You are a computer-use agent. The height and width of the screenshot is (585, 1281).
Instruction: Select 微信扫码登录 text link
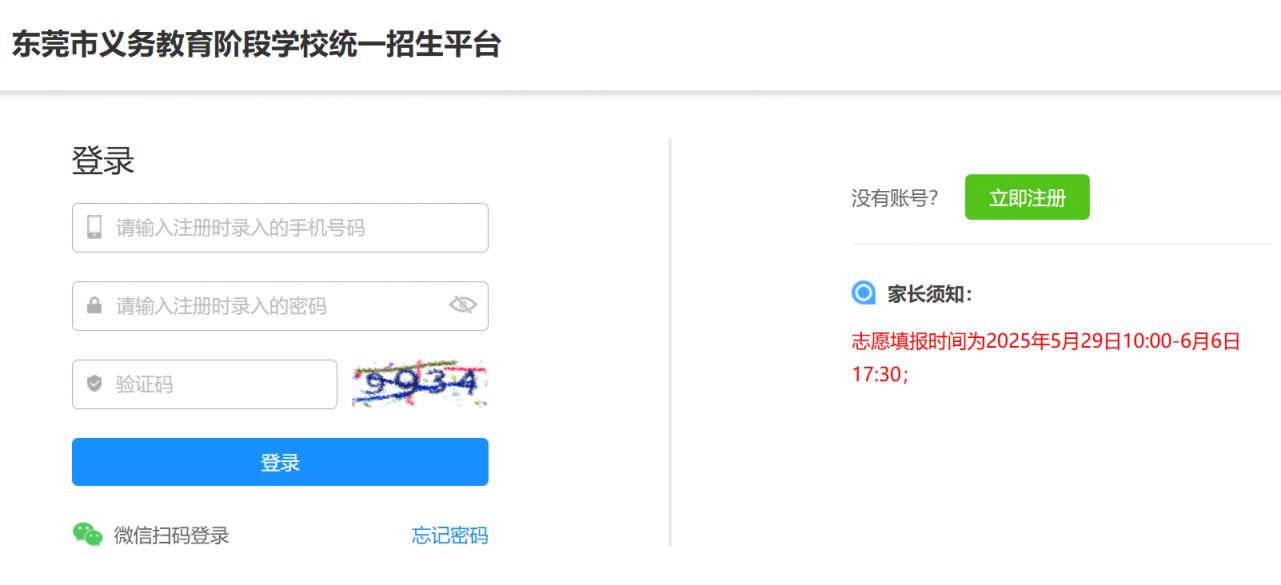click(171, 535)
